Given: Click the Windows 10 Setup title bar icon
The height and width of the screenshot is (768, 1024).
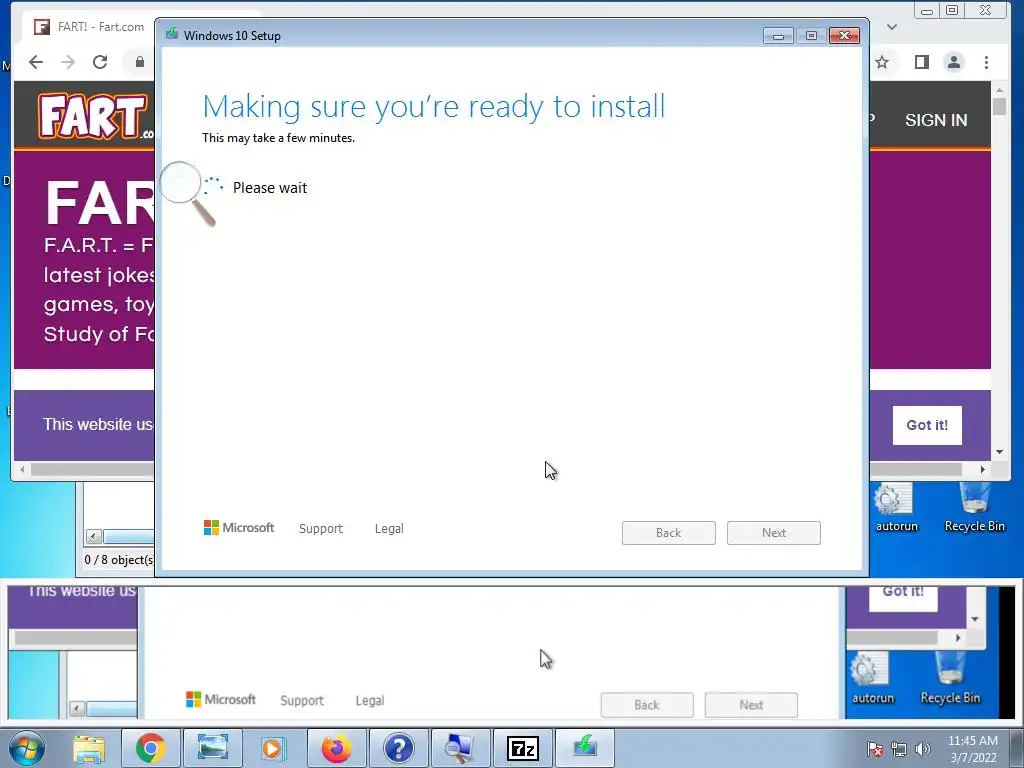Looking at the screenshot, I should click(172, 35).
